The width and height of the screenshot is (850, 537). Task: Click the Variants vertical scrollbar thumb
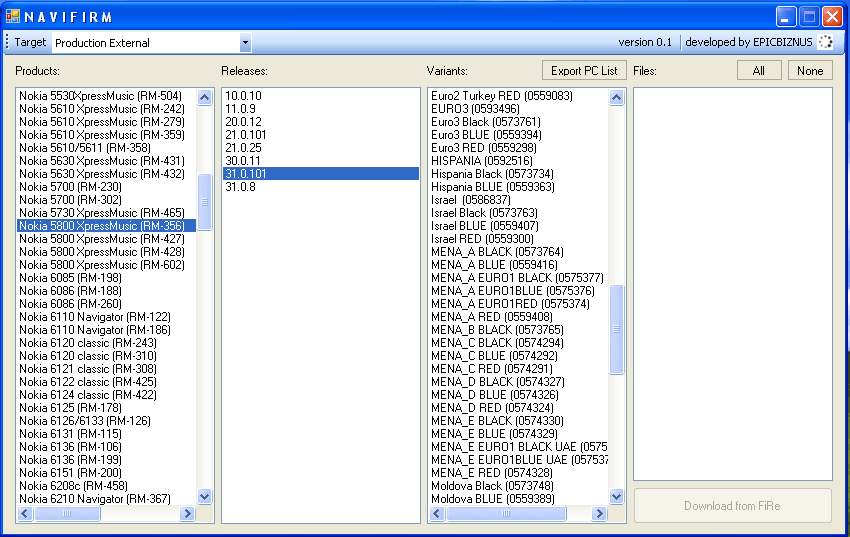click(616, 329)
